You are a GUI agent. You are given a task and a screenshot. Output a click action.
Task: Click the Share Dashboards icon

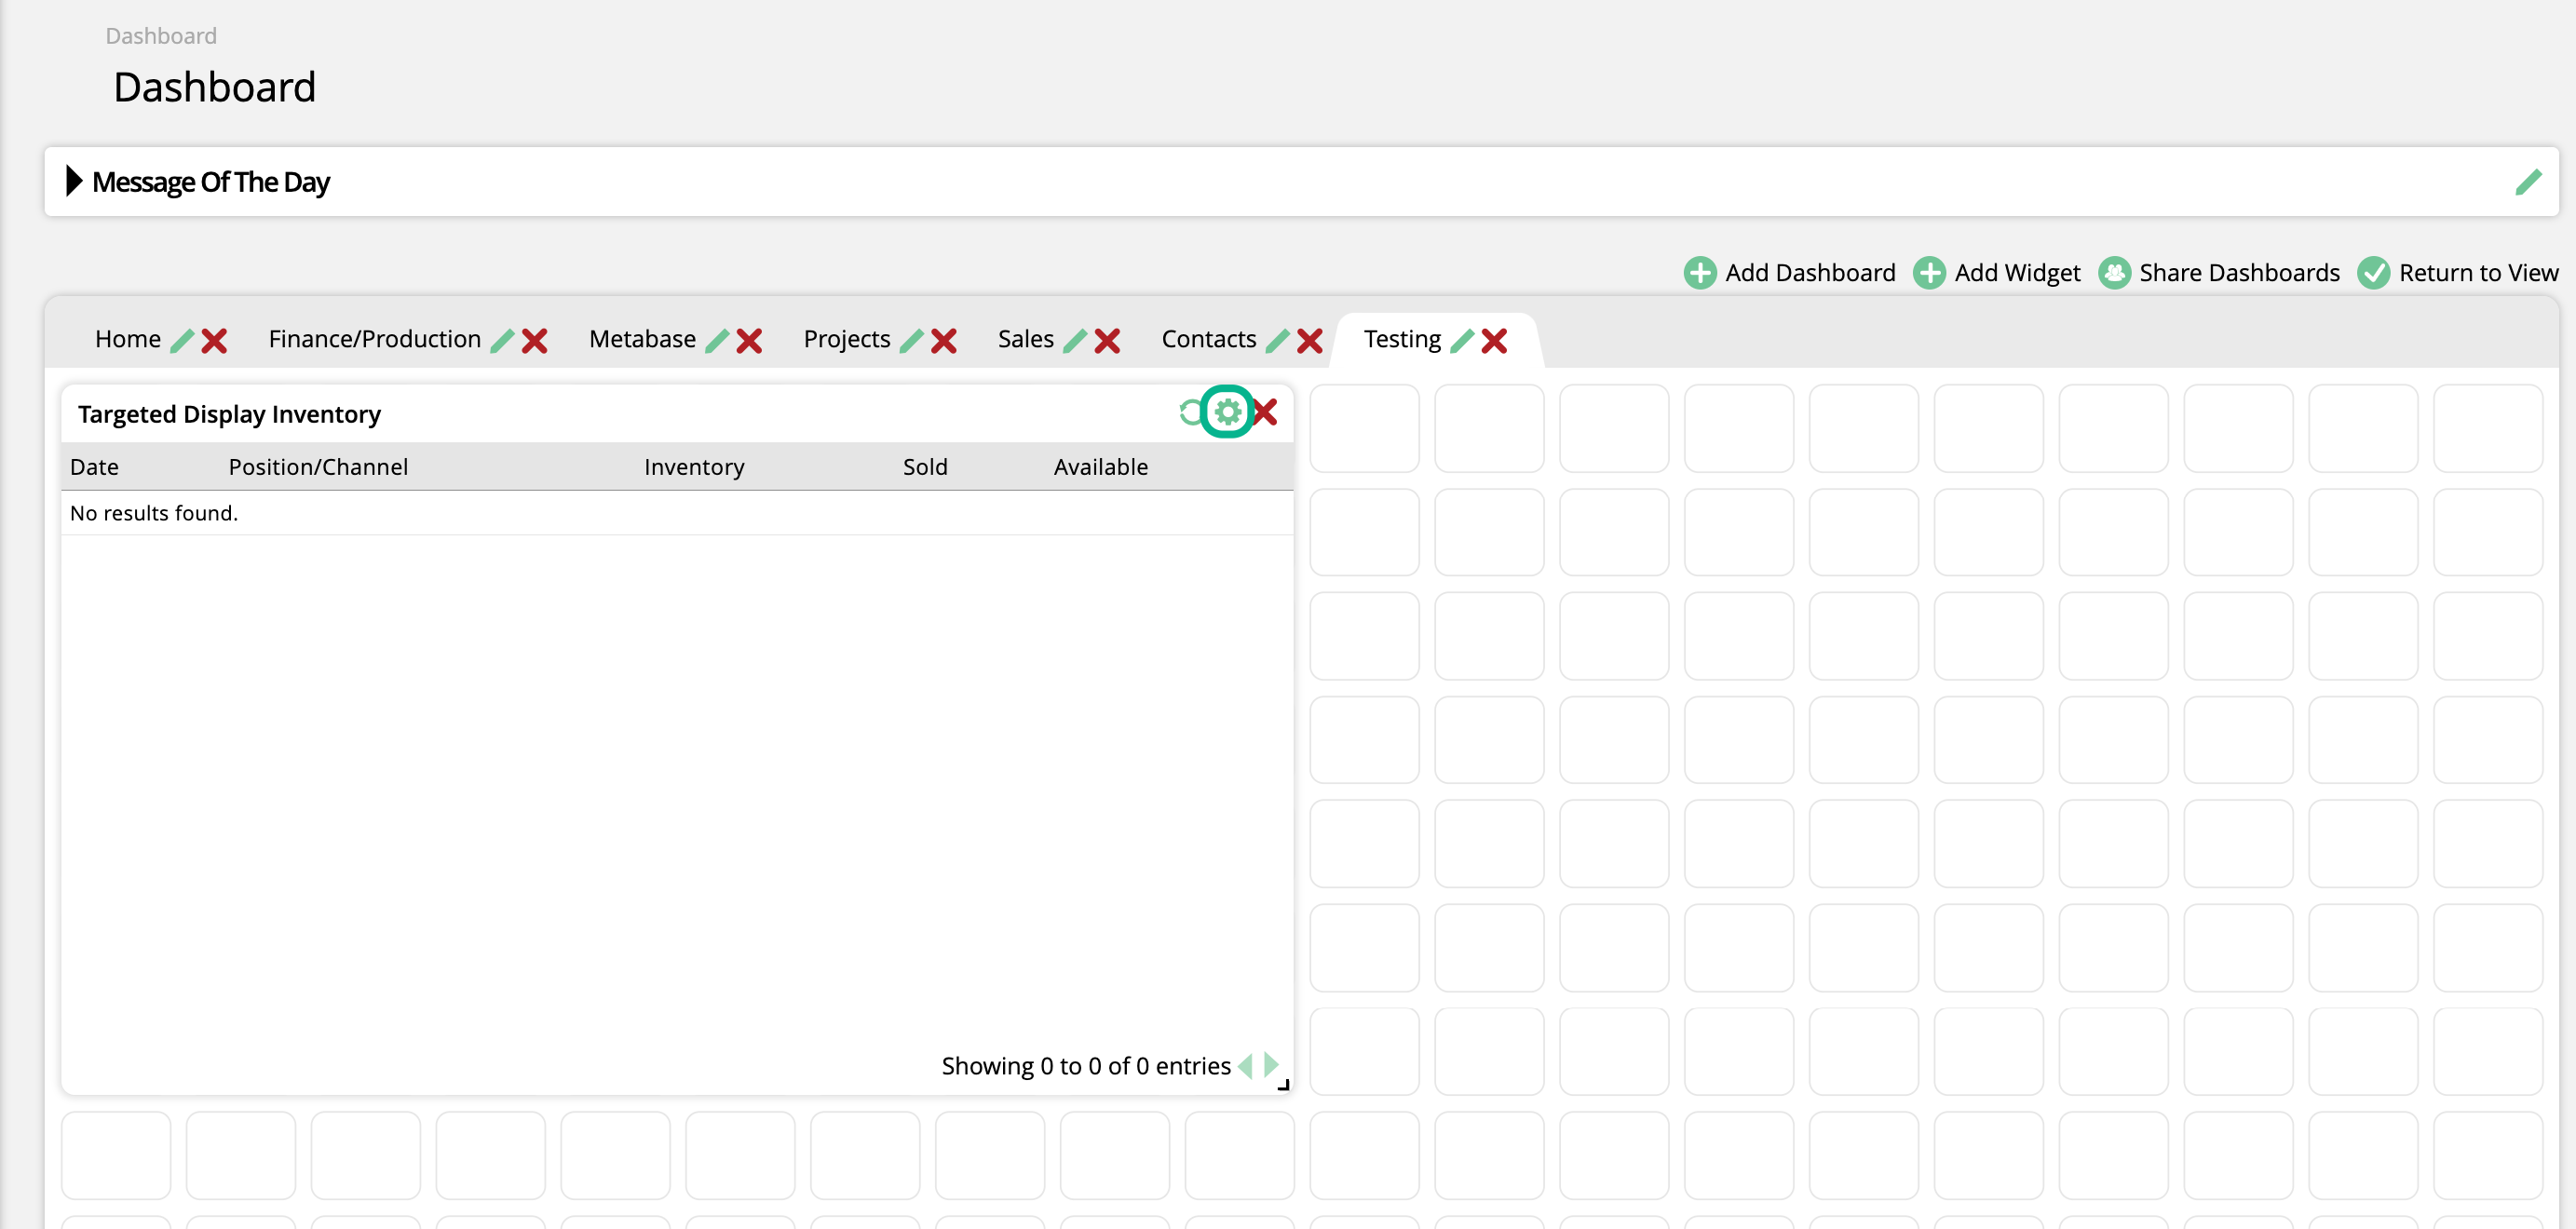[x=2116, y=273]
